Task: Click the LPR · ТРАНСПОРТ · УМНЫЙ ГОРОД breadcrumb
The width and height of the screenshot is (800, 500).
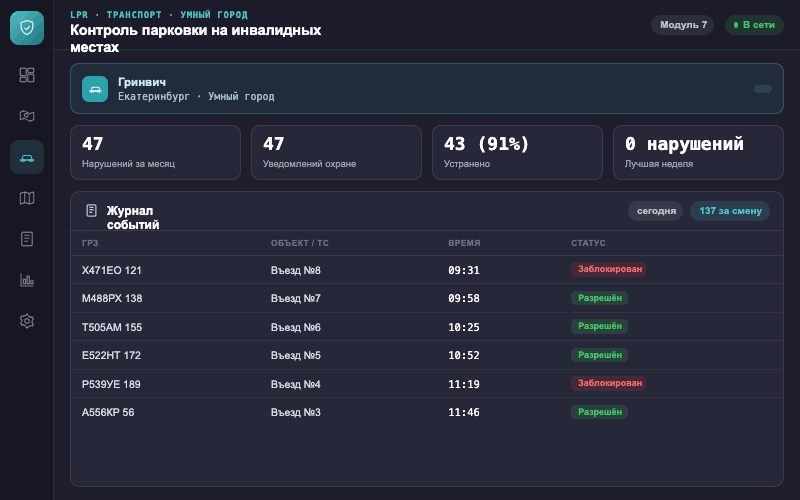Action: (159, 14)
